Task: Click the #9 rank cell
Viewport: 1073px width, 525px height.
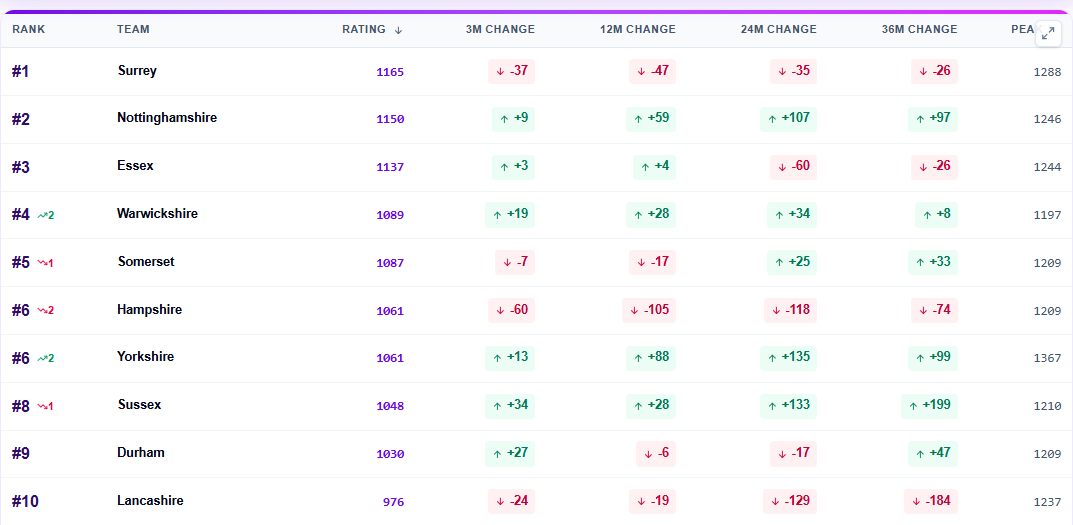Action: click(x=21, y=454)
